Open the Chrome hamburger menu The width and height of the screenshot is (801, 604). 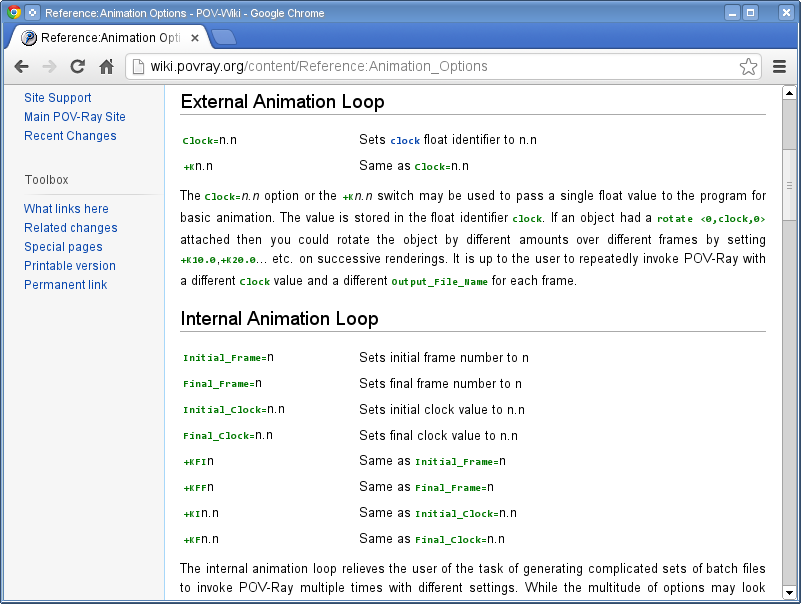780,67
